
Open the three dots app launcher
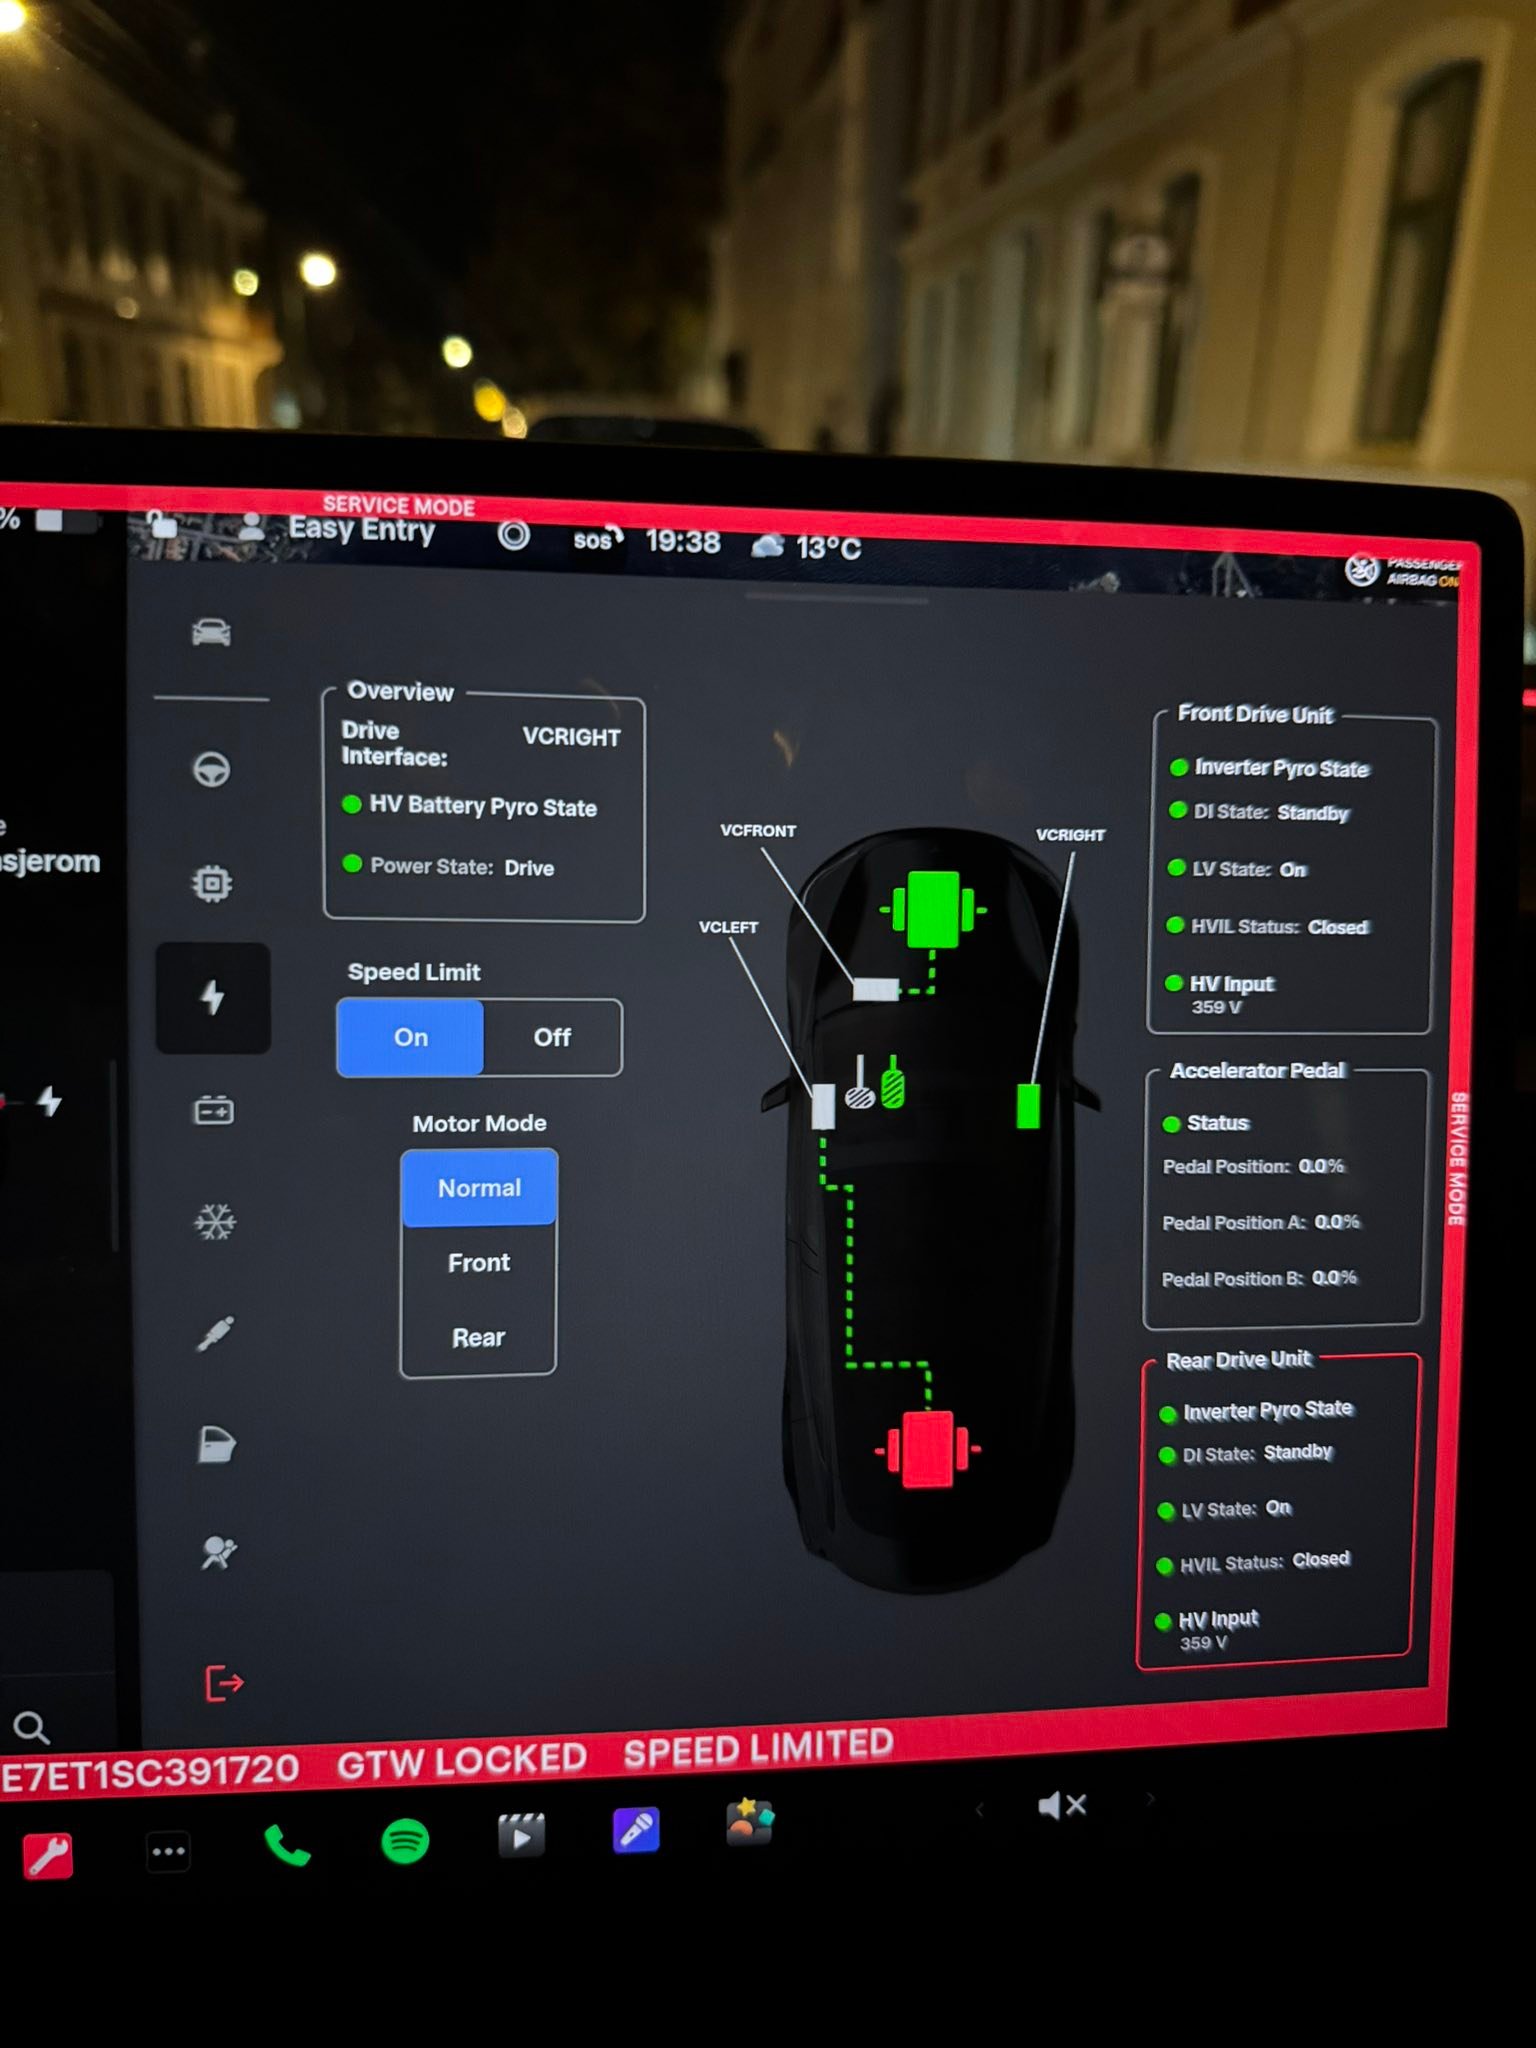168,1851
